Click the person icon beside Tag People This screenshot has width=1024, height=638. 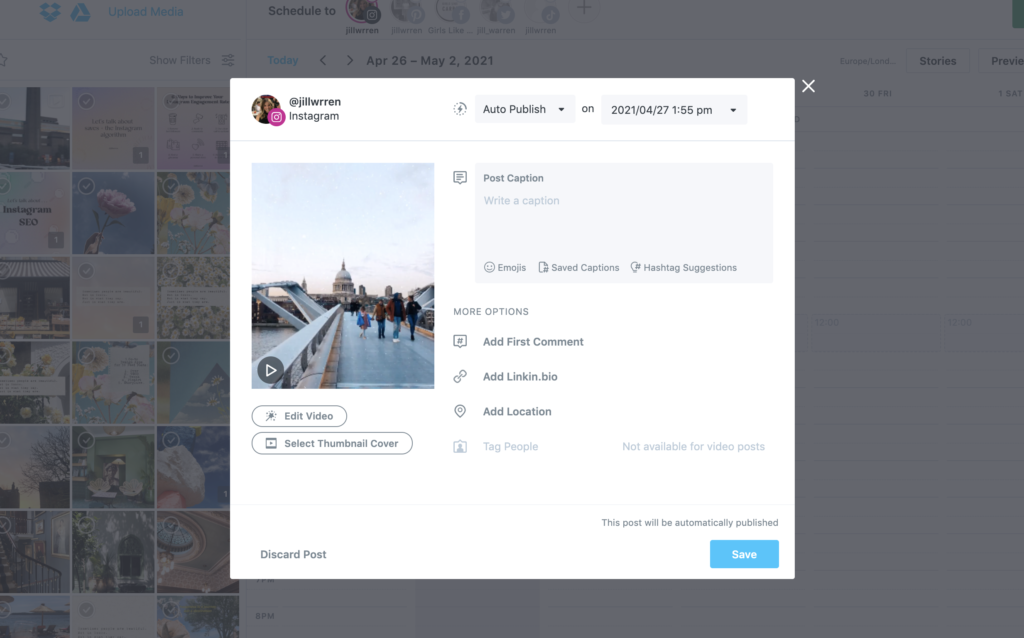click(x=460, y=447)
